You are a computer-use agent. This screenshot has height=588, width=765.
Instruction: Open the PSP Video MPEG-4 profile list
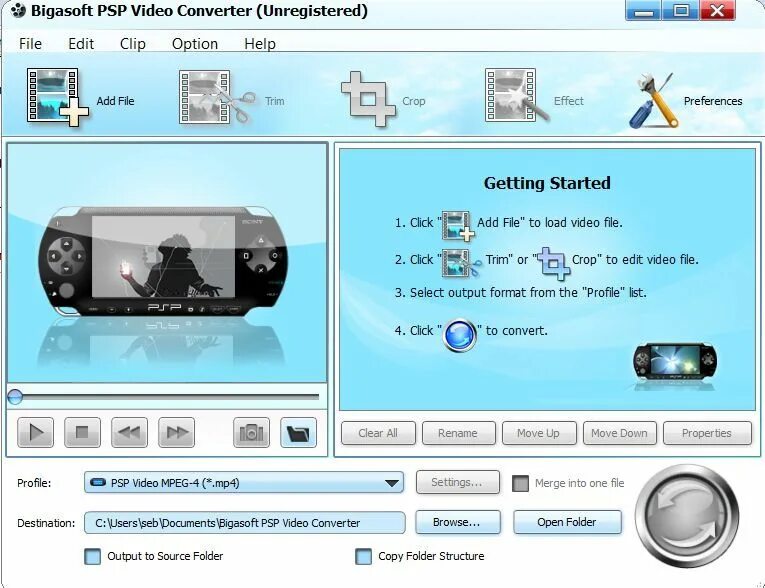pyautogui.click(x=244, y=483)
